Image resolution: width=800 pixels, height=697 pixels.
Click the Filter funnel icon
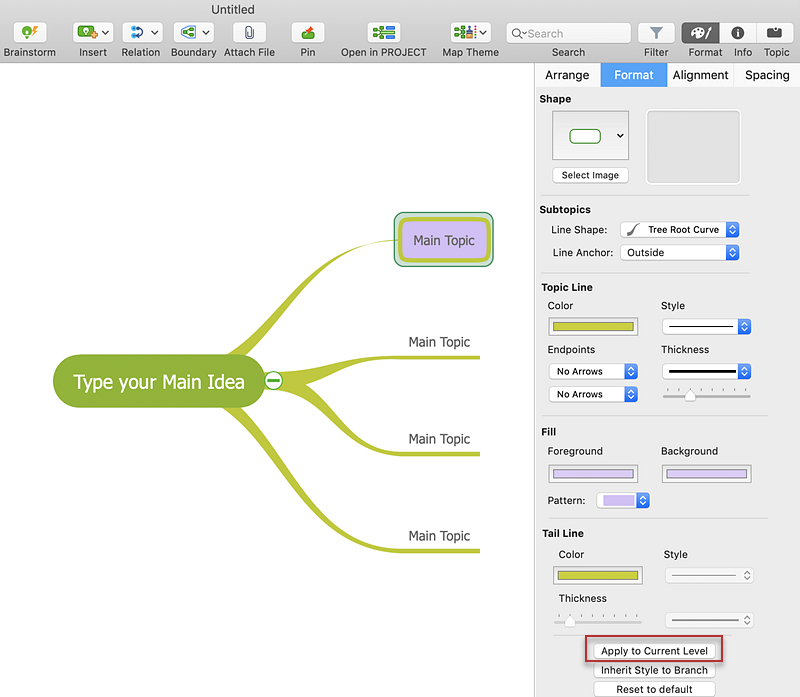(656, 33)
